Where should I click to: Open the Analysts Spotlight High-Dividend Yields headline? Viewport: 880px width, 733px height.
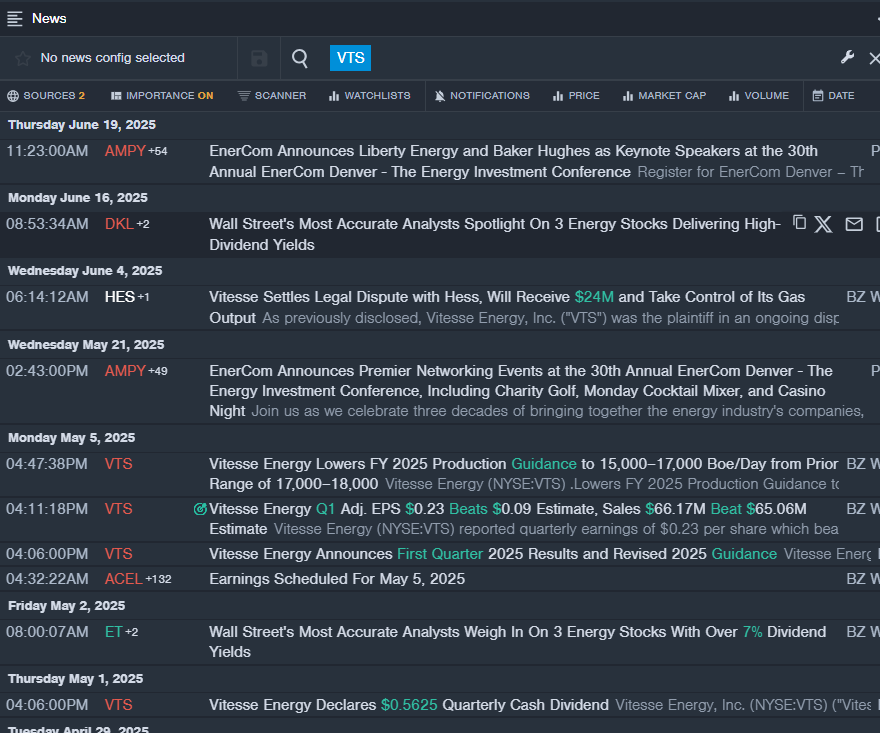[495, 234]
